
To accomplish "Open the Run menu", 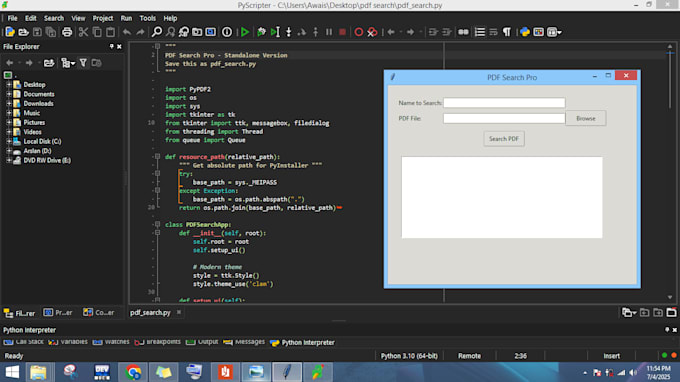I will tap(126, 18).
